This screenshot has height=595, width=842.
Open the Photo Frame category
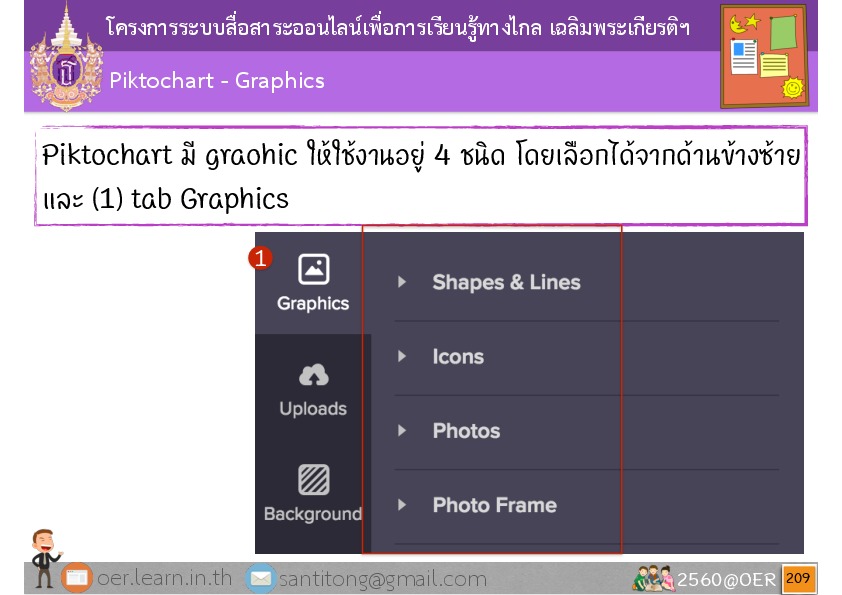[x=495, y=505]
